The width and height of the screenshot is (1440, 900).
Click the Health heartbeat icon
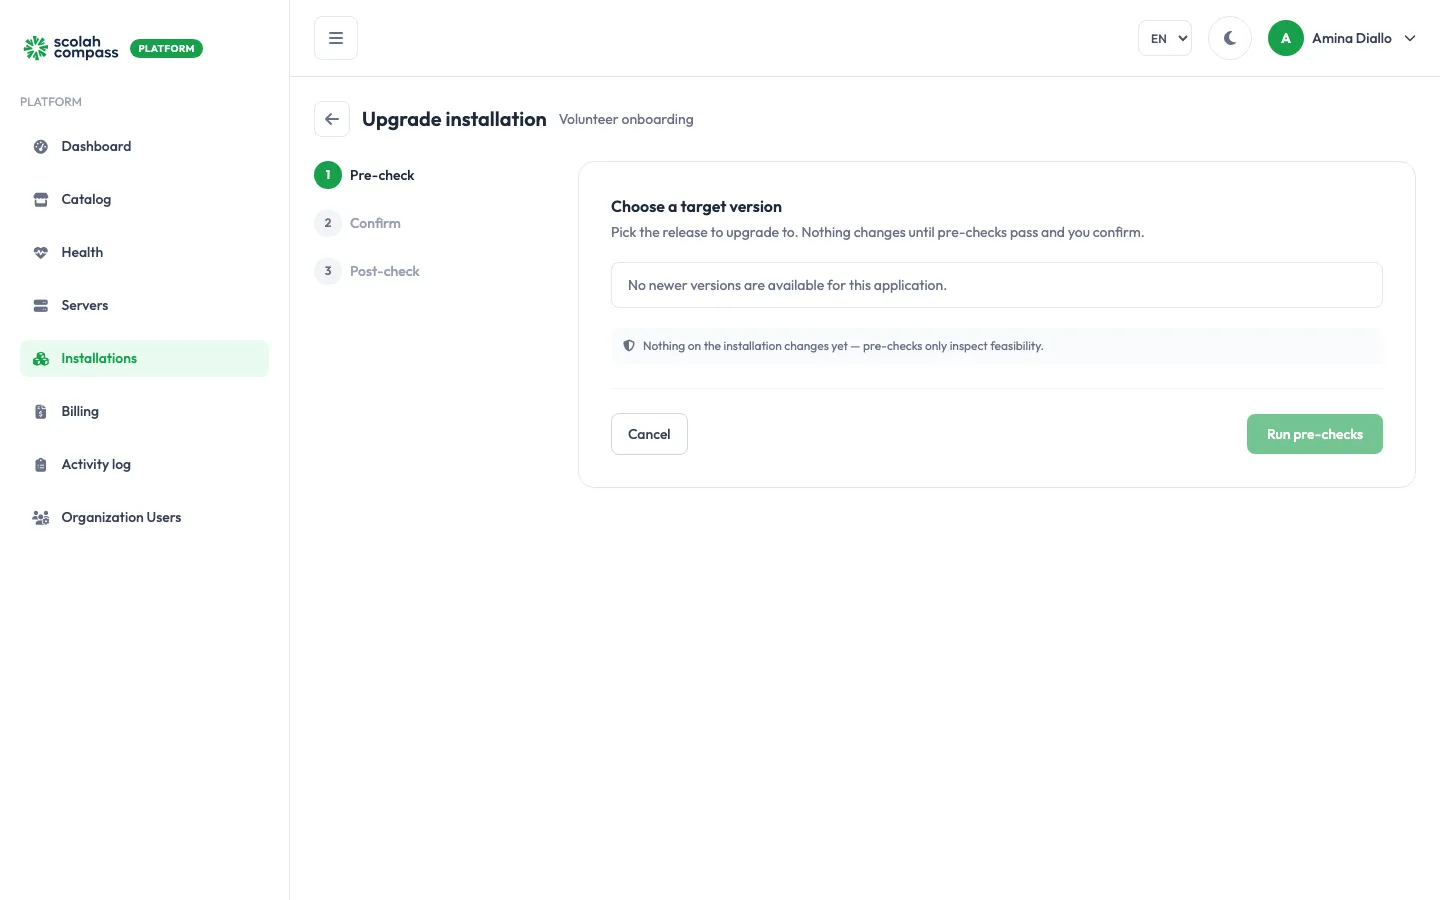pos(41,253)
